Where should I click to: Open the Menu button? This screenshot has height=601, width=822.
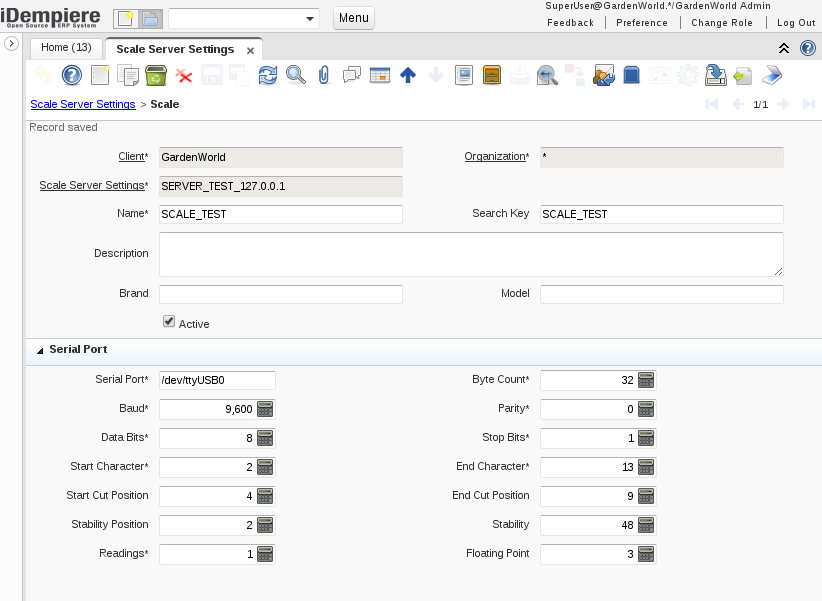pos(353,18)
